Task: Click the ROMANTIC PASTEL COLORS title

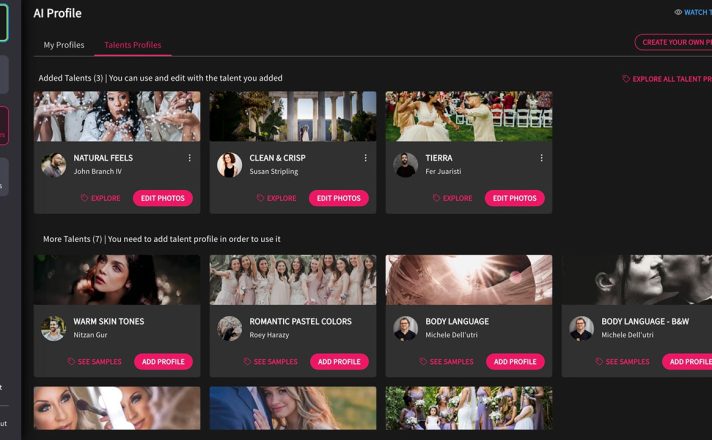Action: click(300, 321)
